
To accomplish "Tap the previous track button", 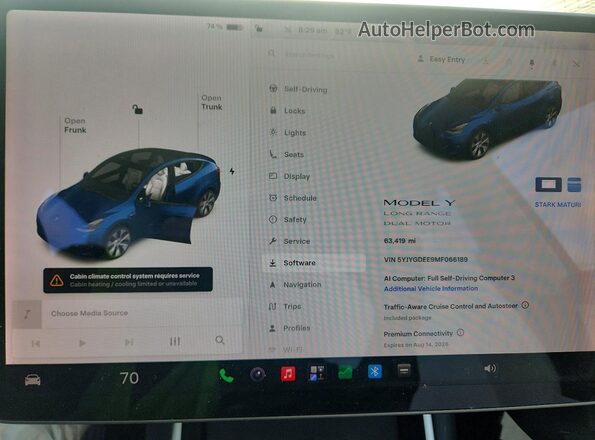I will coord(36,344).
